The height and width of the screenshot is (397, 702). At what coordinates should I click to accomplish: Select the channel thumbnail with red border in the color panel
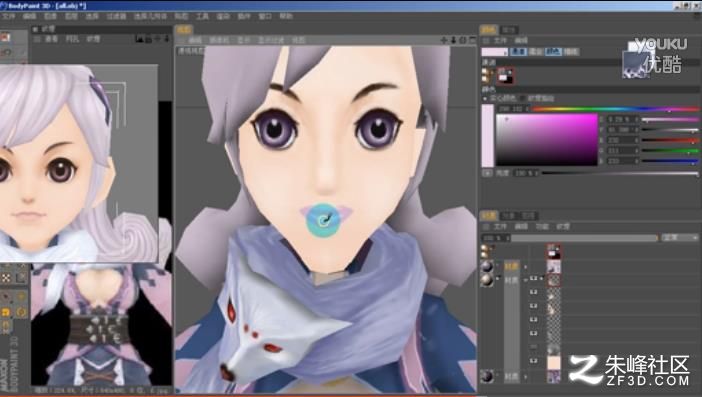click(x=505, y=76)
